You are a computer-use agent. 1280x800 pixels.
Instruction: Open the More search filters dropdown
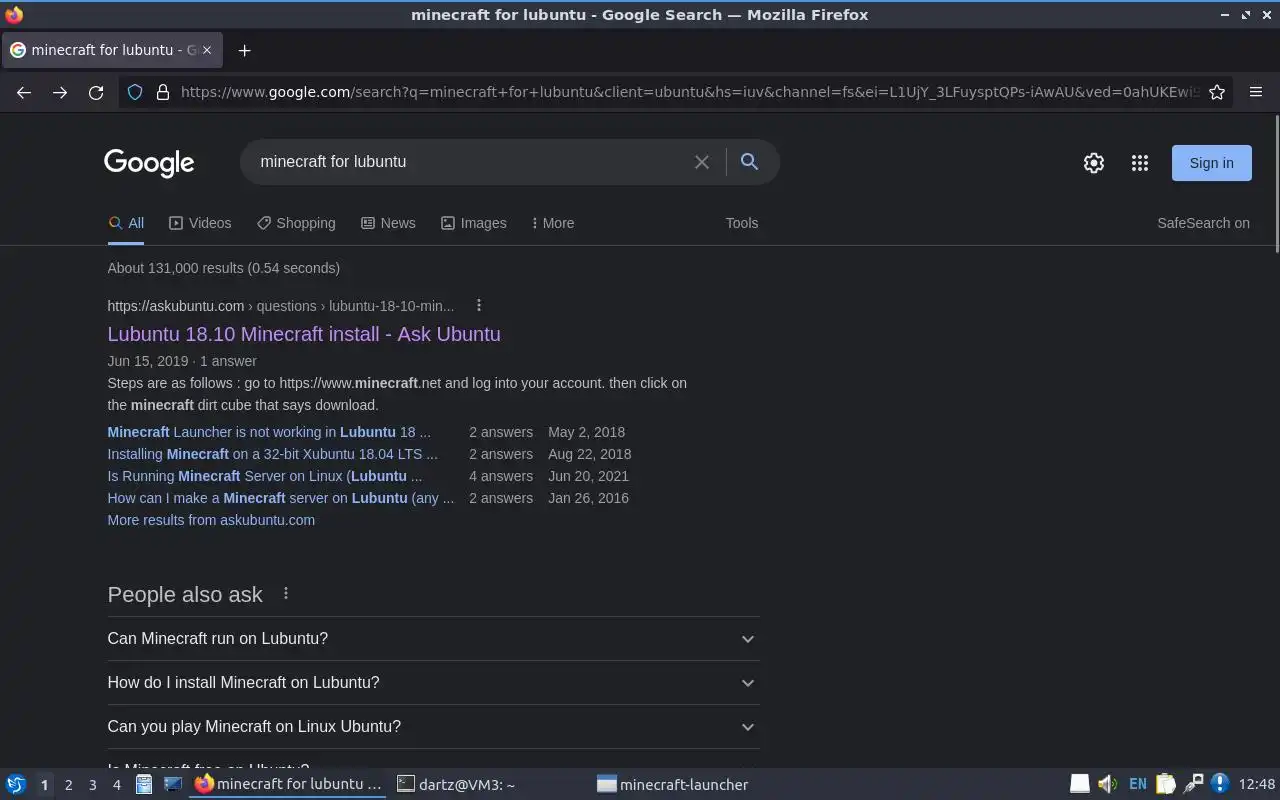point(553,223)
